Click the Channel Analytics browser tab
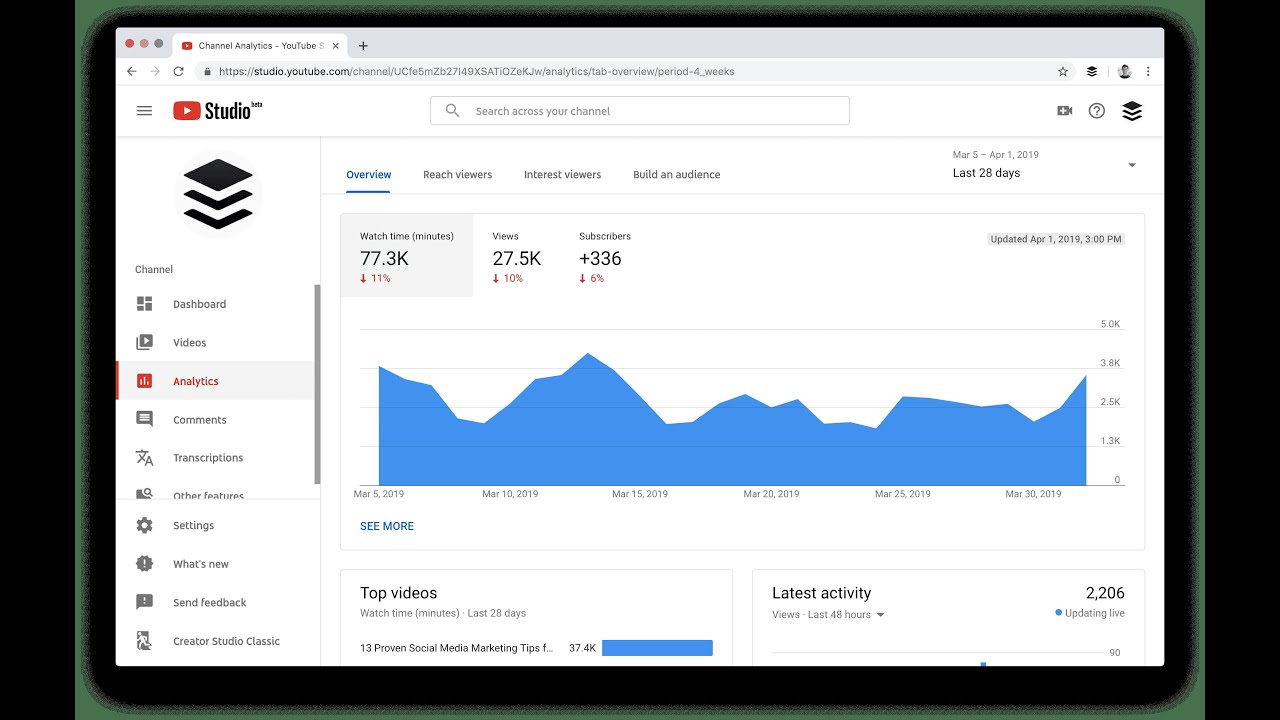 (259, 46)
